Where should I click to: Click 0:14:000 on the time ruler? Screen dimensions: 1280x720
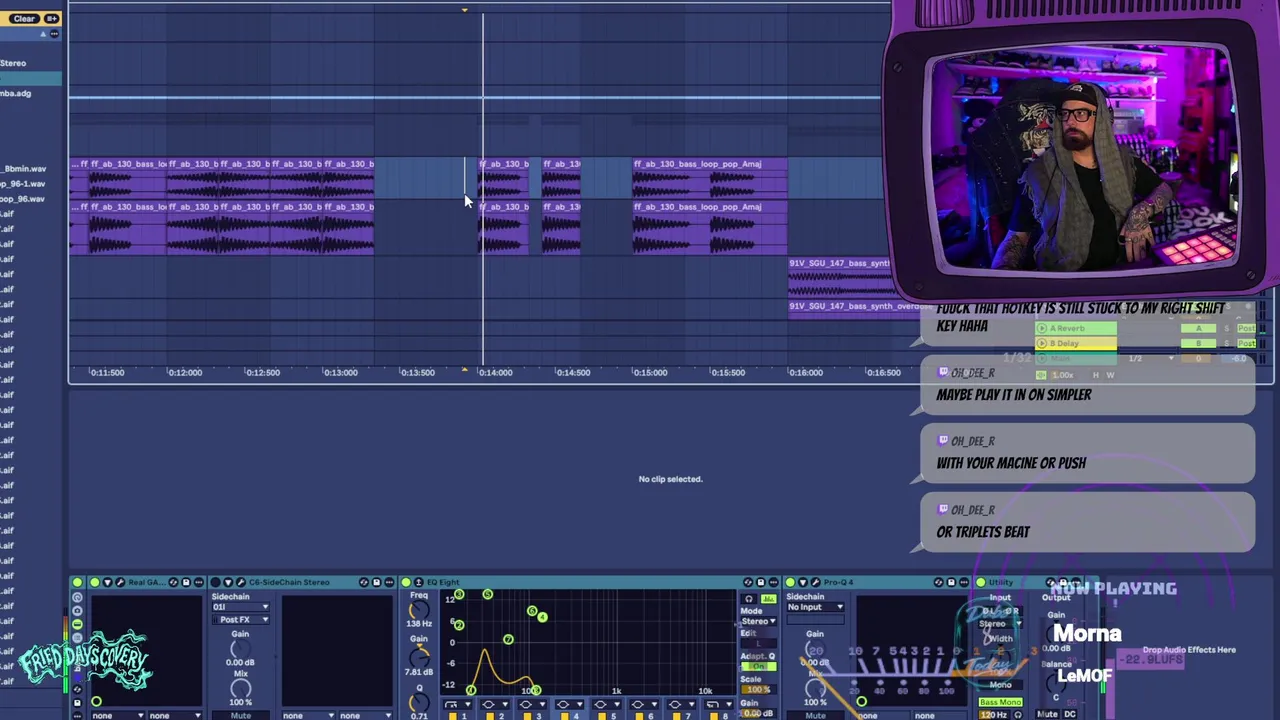click(x=496, y=372)
